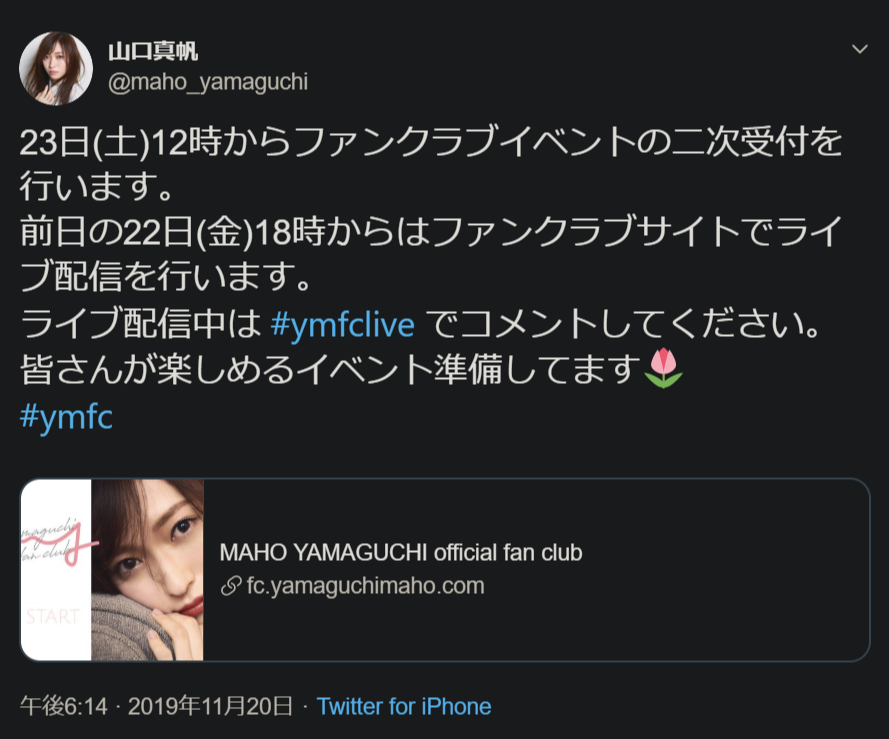Click the tweet line 皆さんが楽しめるイベント
The width and height of the screenshot is (889, 739).
352,369
